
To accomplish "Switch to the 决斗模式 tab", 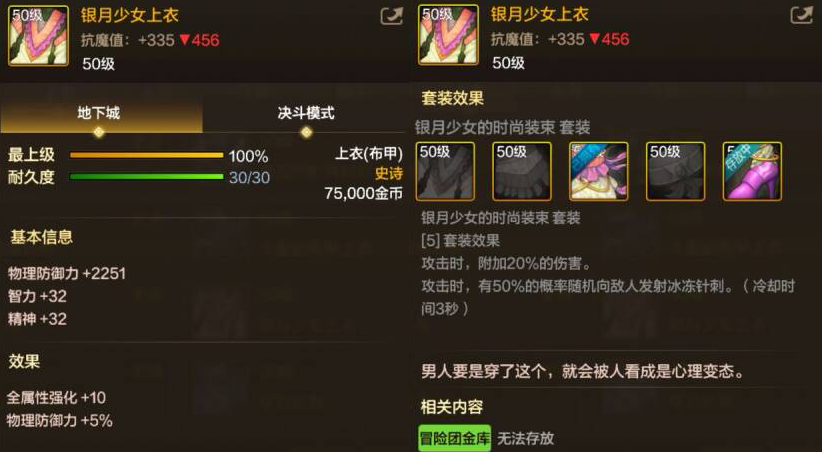I will pyautogui.click(x=306, y=114).
